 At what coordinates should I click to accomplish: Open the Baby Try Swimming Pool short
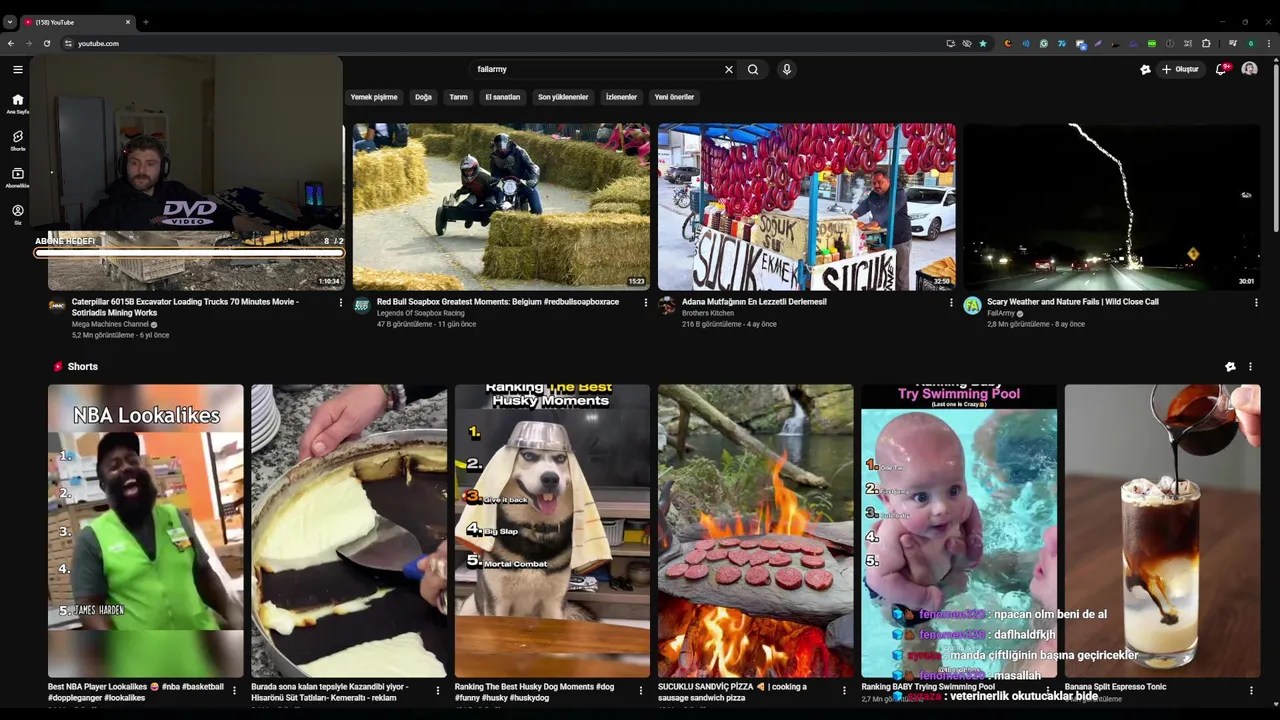click(959, 531)
